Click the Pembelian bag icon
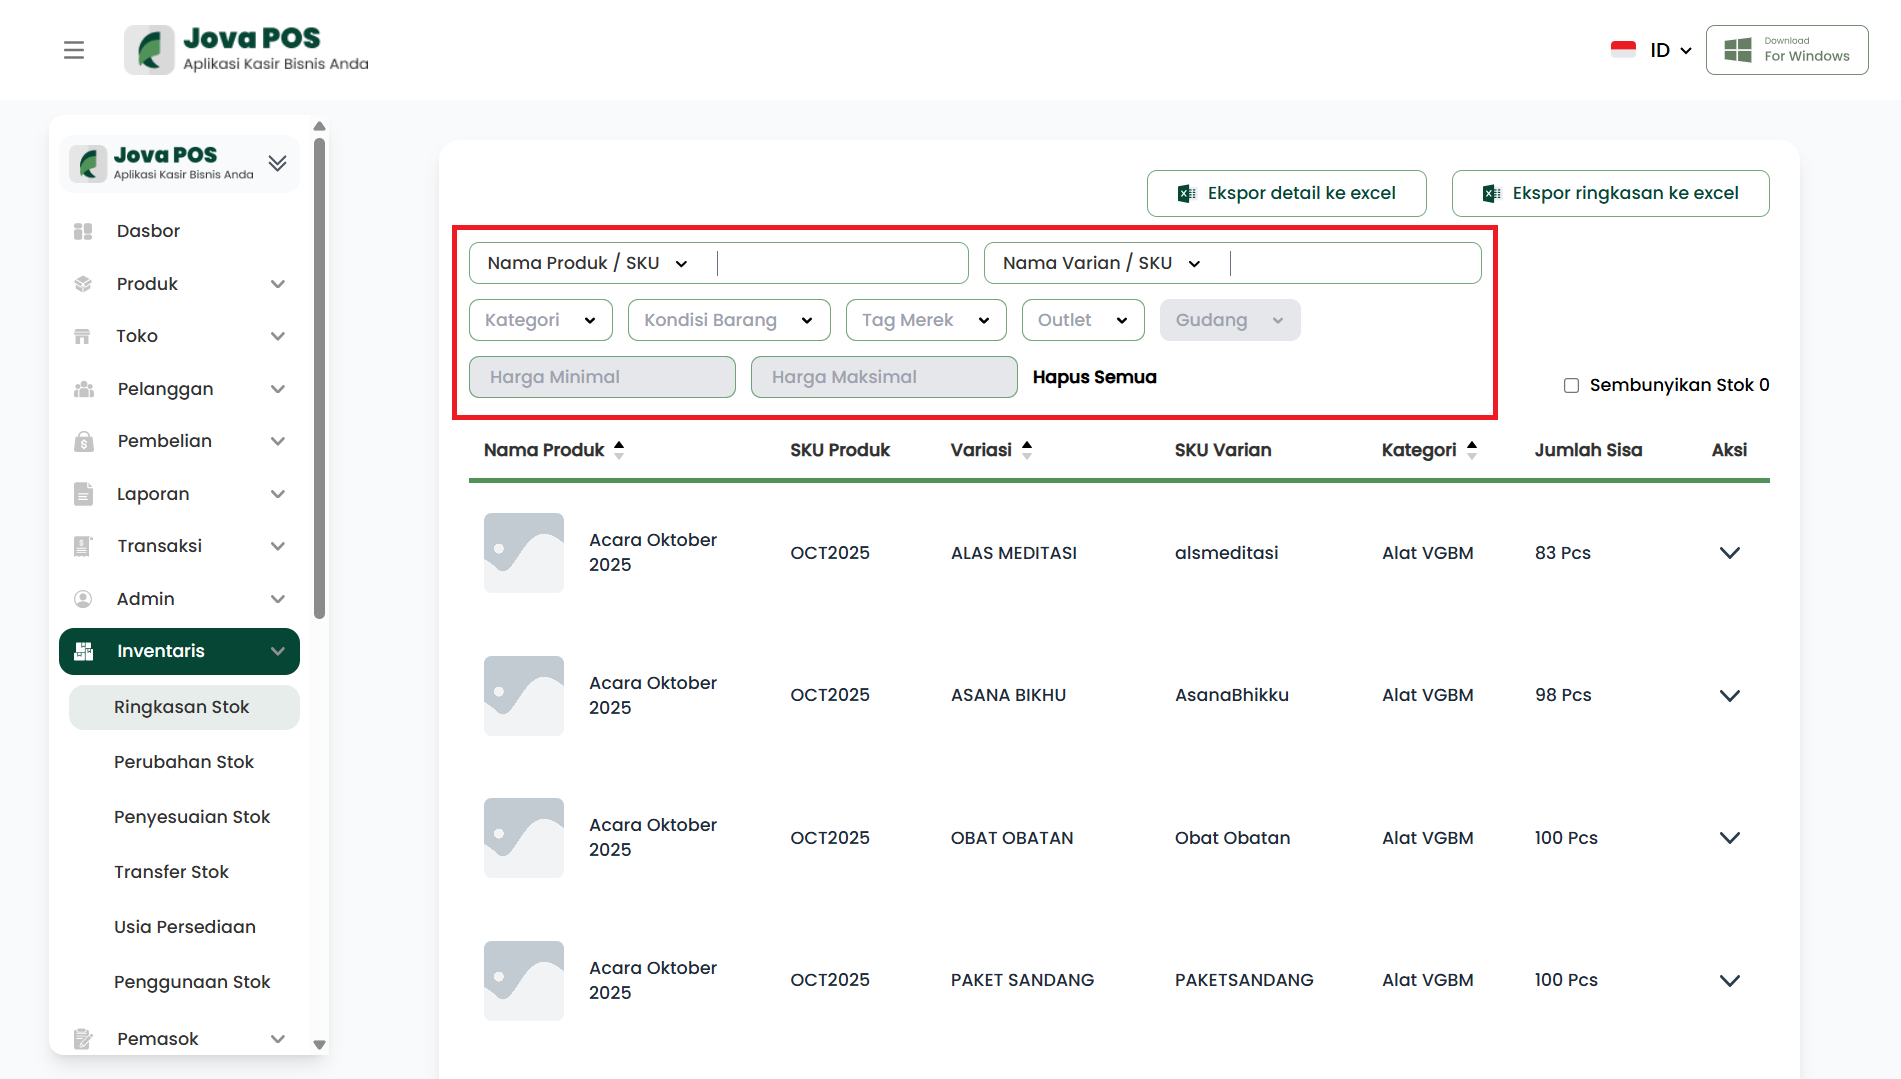The image size is (1901, 1079). click(83, 441)
